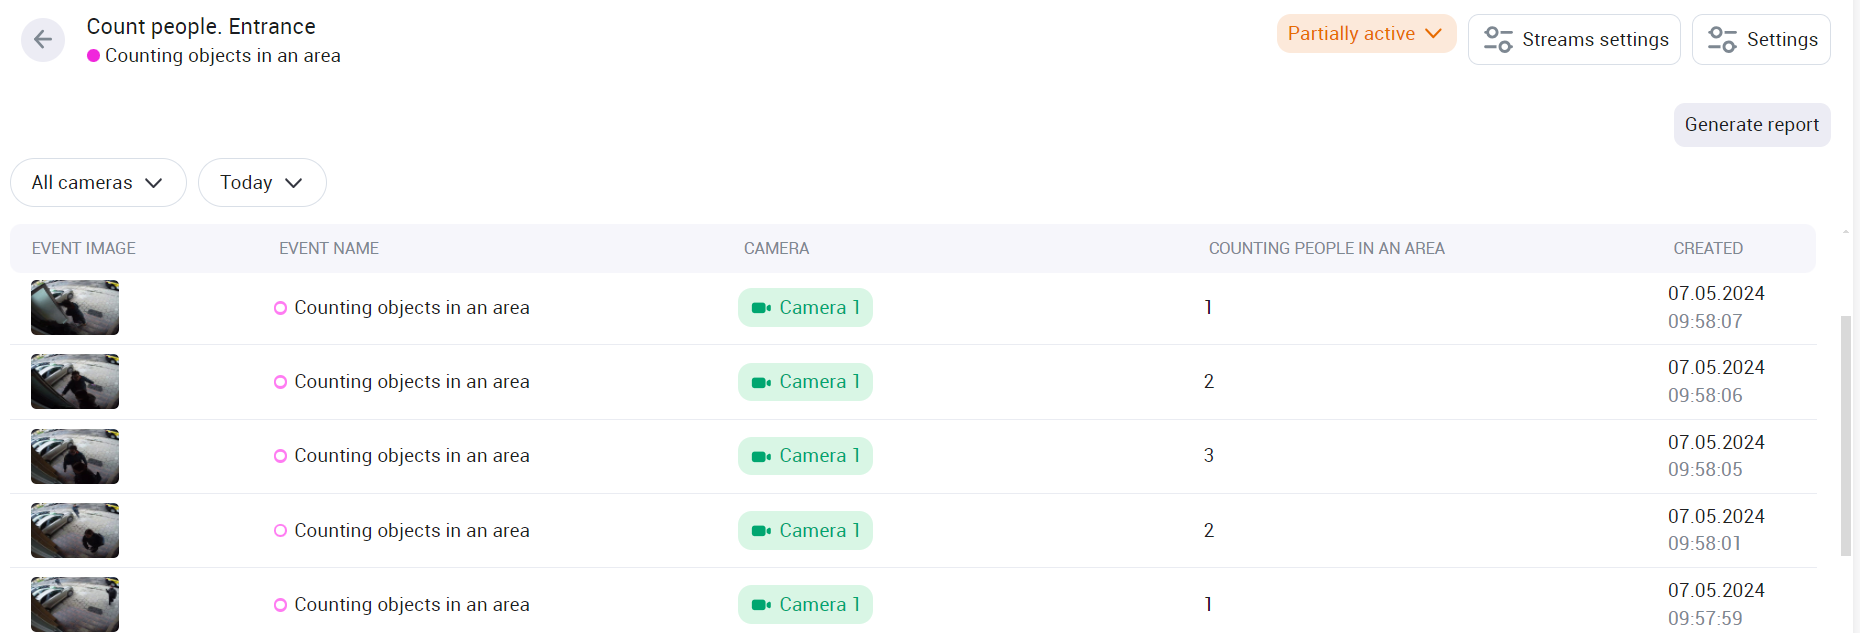
Task: Click the vertical scrollbar thumb of the table
Action: 1846,435
